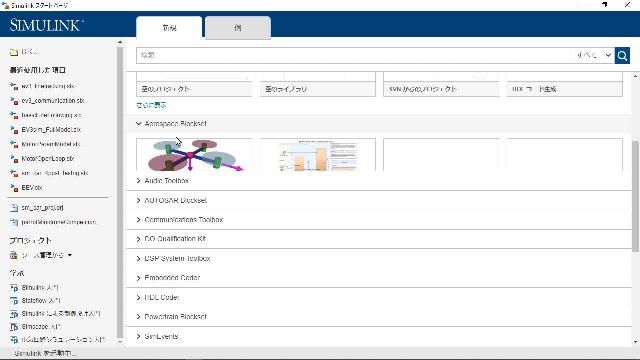
Task: Click the show more link under templates
Action: point(151,105)
